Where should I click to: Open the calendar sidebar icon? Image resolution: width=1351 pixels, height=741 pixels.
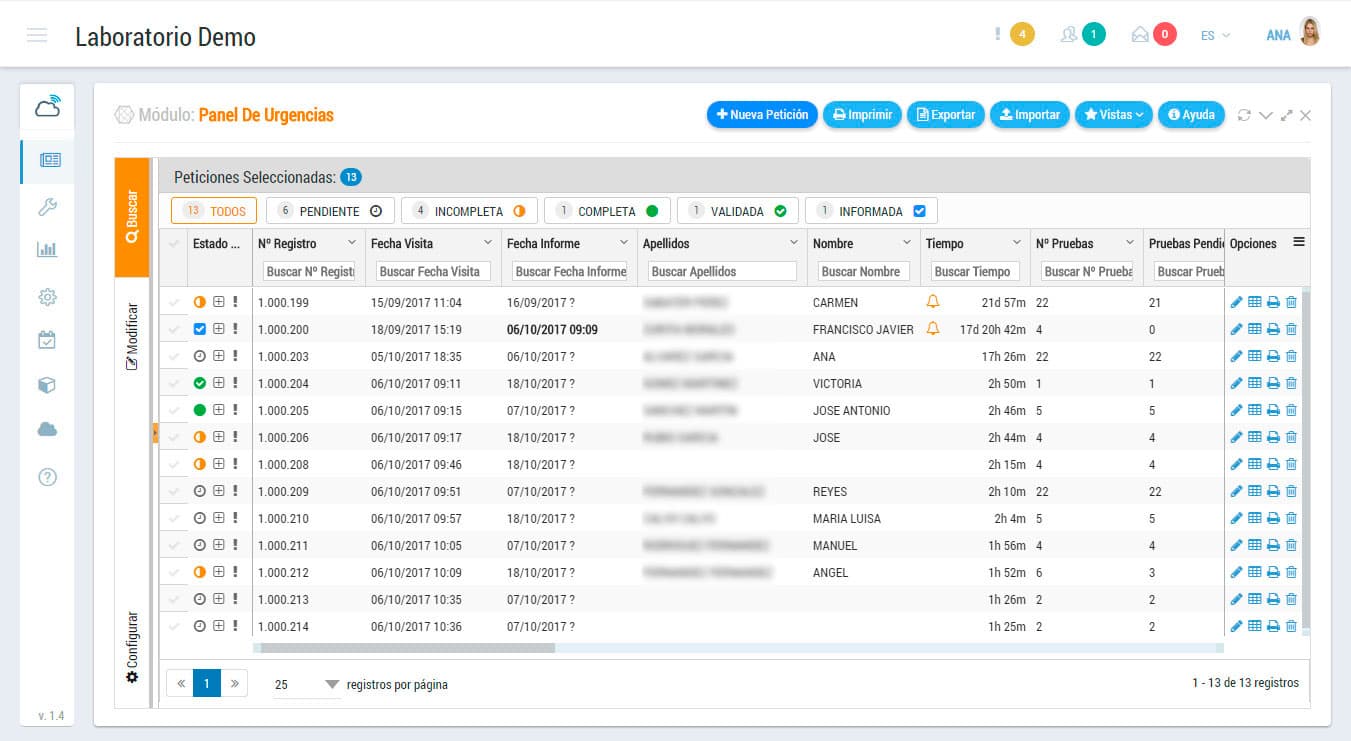(47, 340)
